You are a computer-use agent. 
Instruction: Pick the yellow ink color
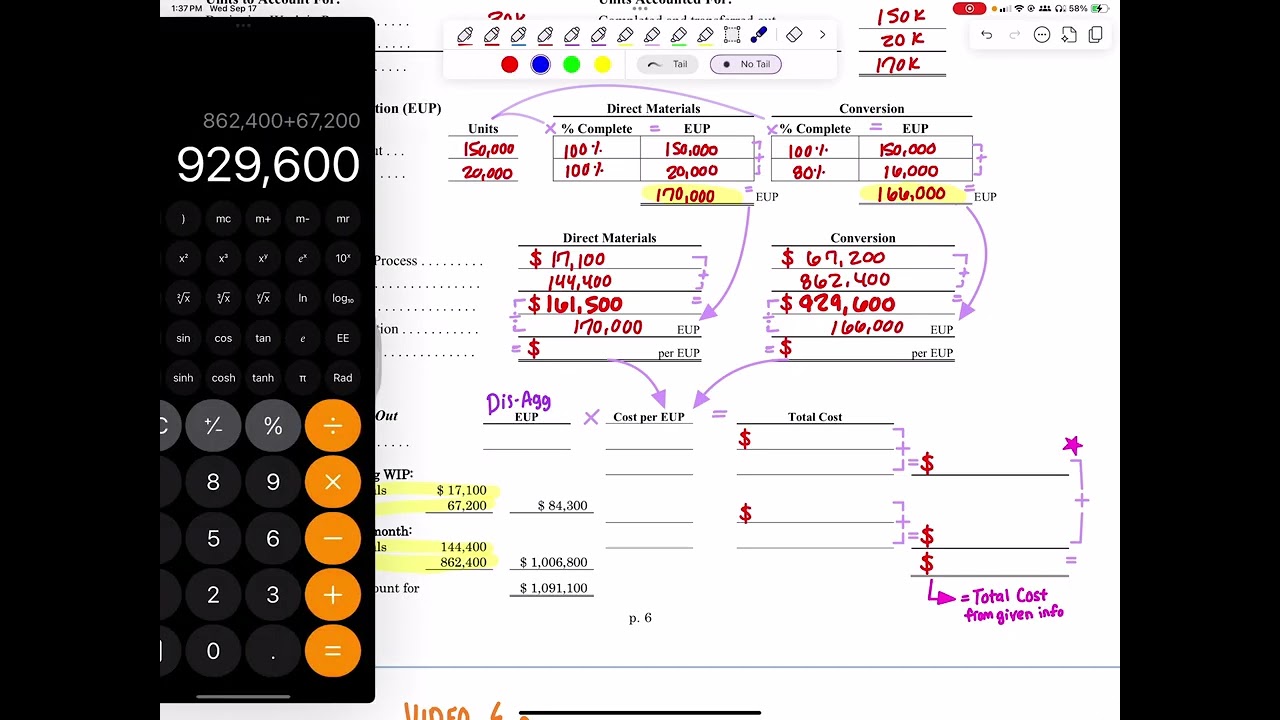pyautogui.click(x=603, y=64)
